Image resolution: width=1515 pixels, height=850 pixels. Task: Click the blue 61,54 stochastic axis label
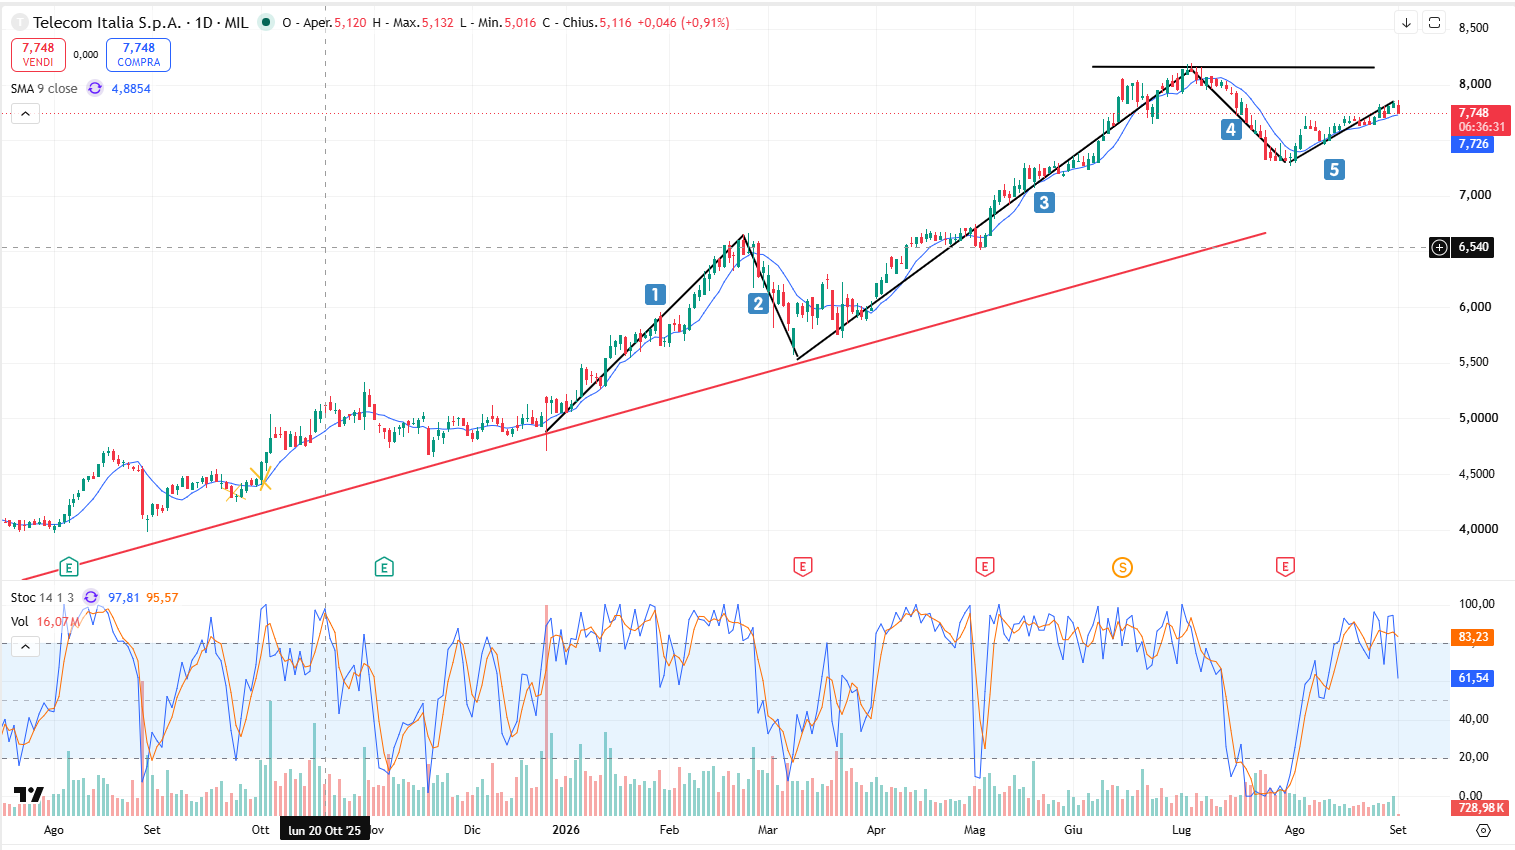1472,678
